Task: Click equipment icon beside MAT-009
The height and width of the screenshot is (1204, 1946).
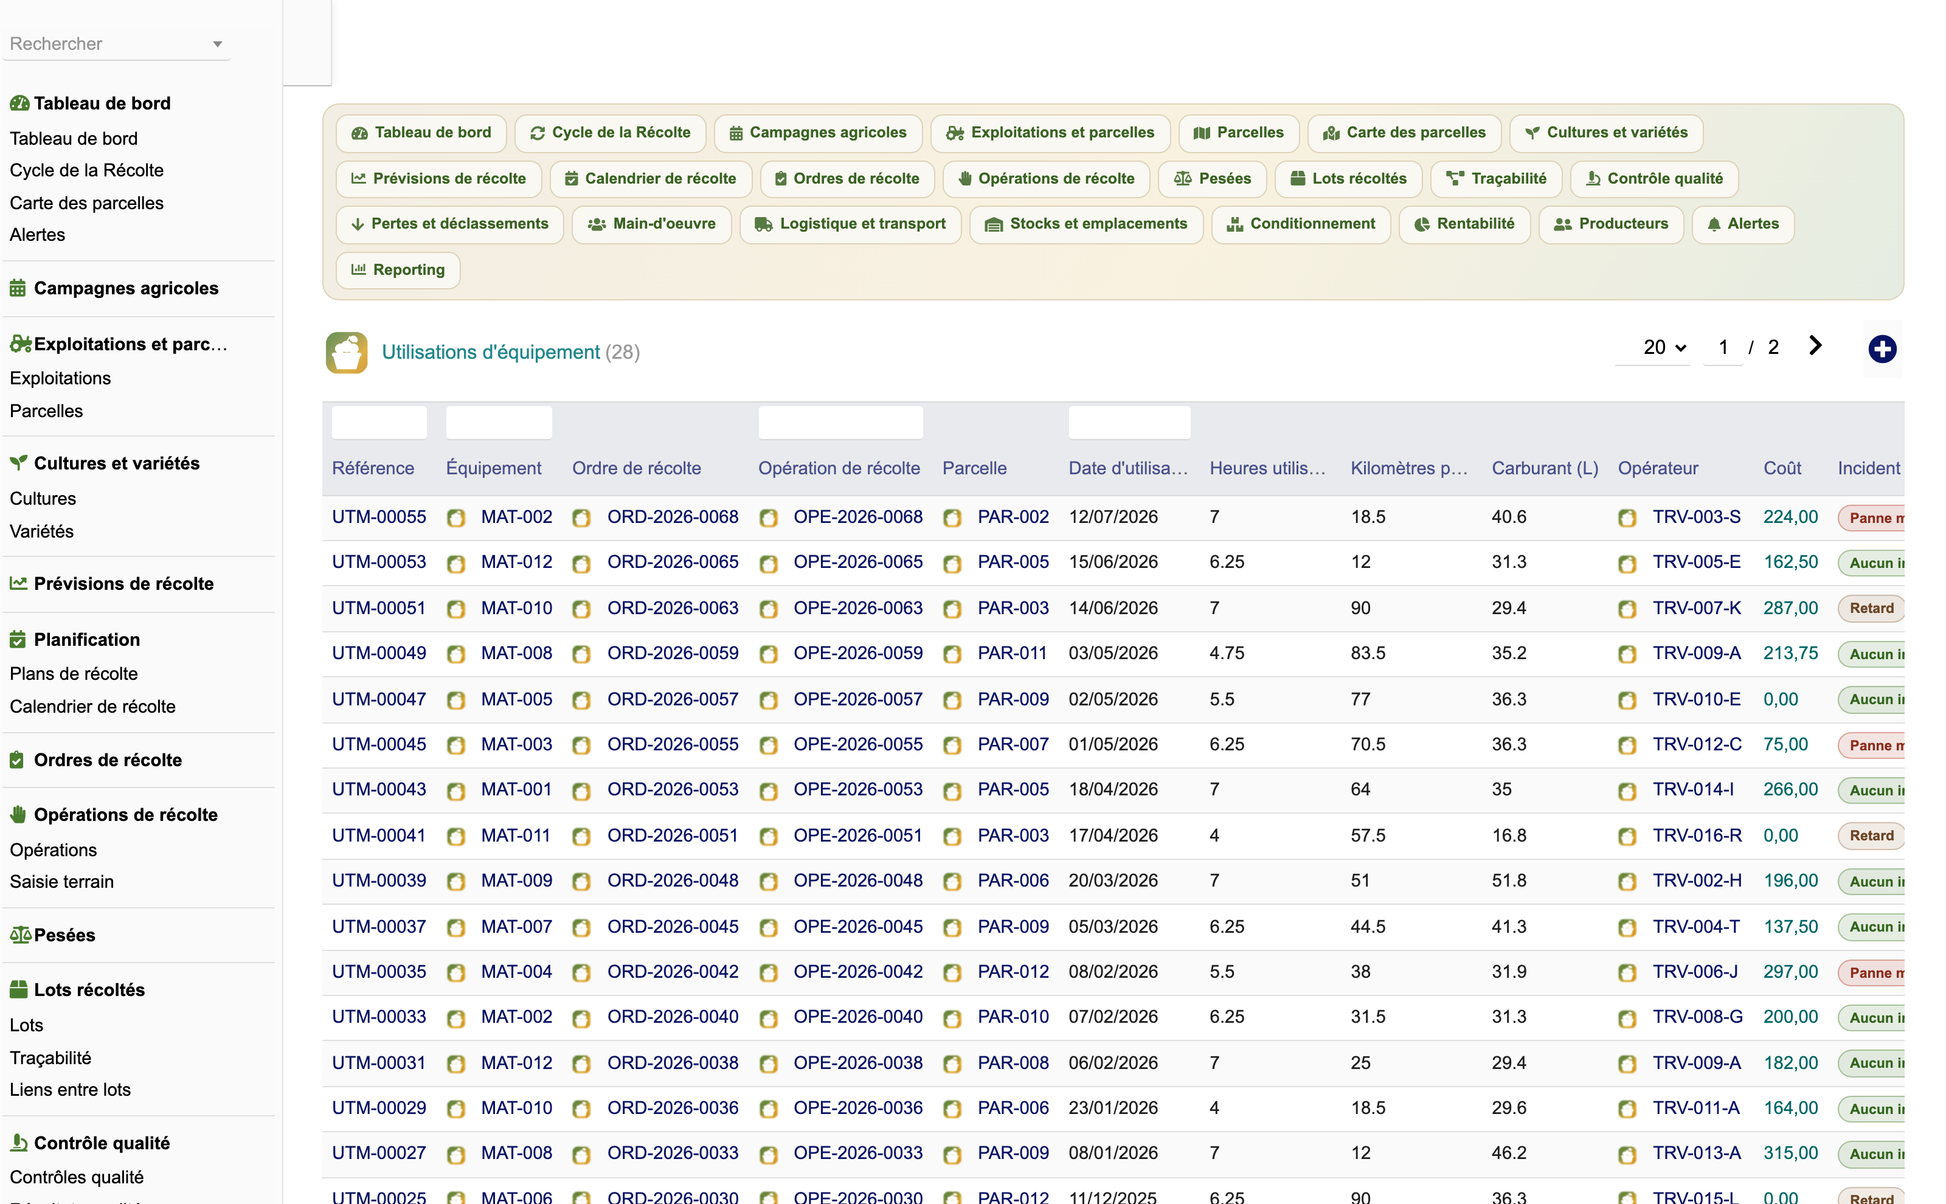Action: pos(456,882)
